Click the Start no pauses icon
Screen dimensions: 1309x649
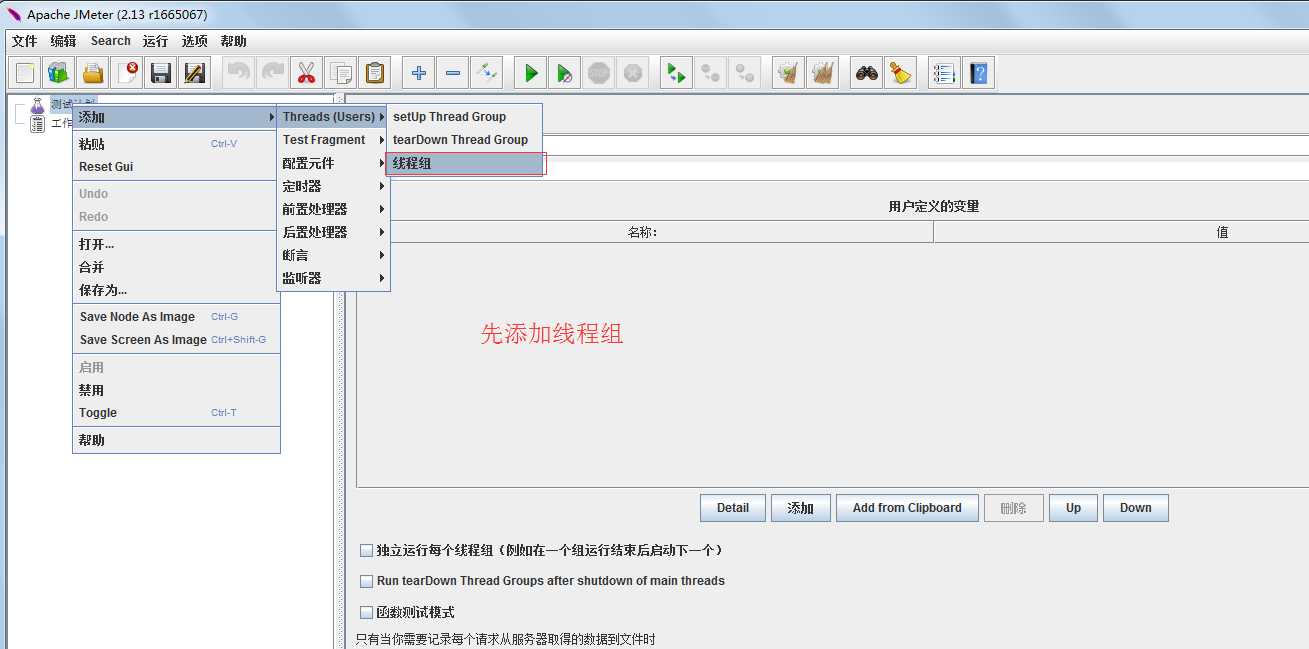tap(565, 73)
